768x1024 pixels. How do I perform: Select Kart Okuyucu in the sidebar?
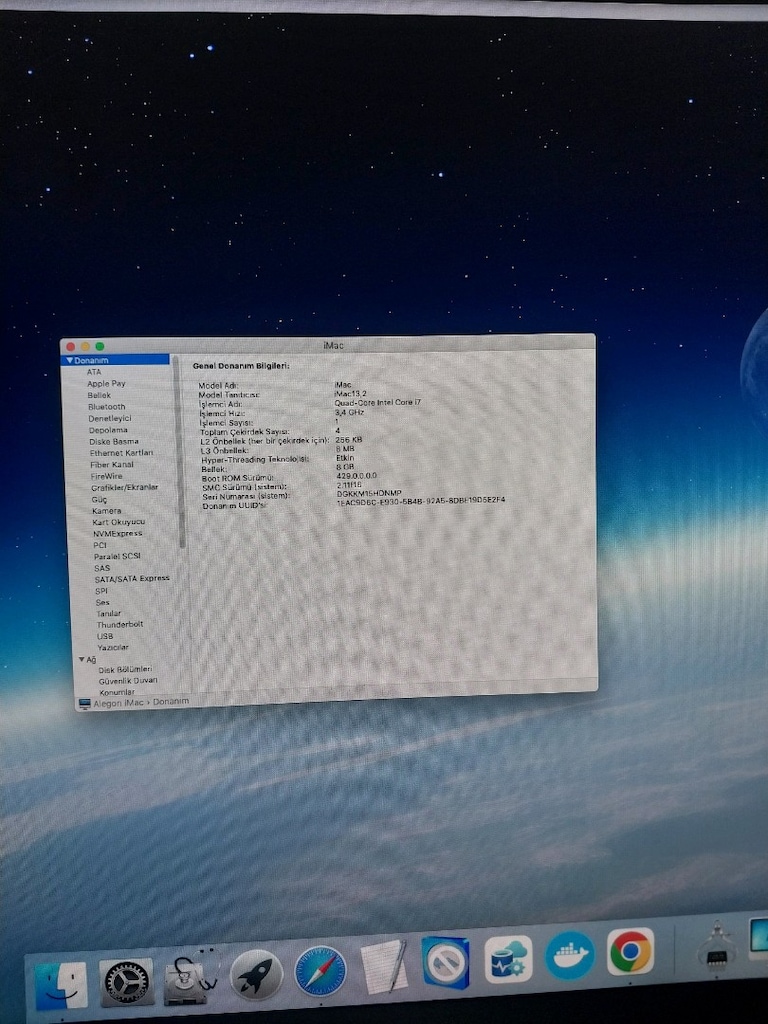[x=119, y=522]
